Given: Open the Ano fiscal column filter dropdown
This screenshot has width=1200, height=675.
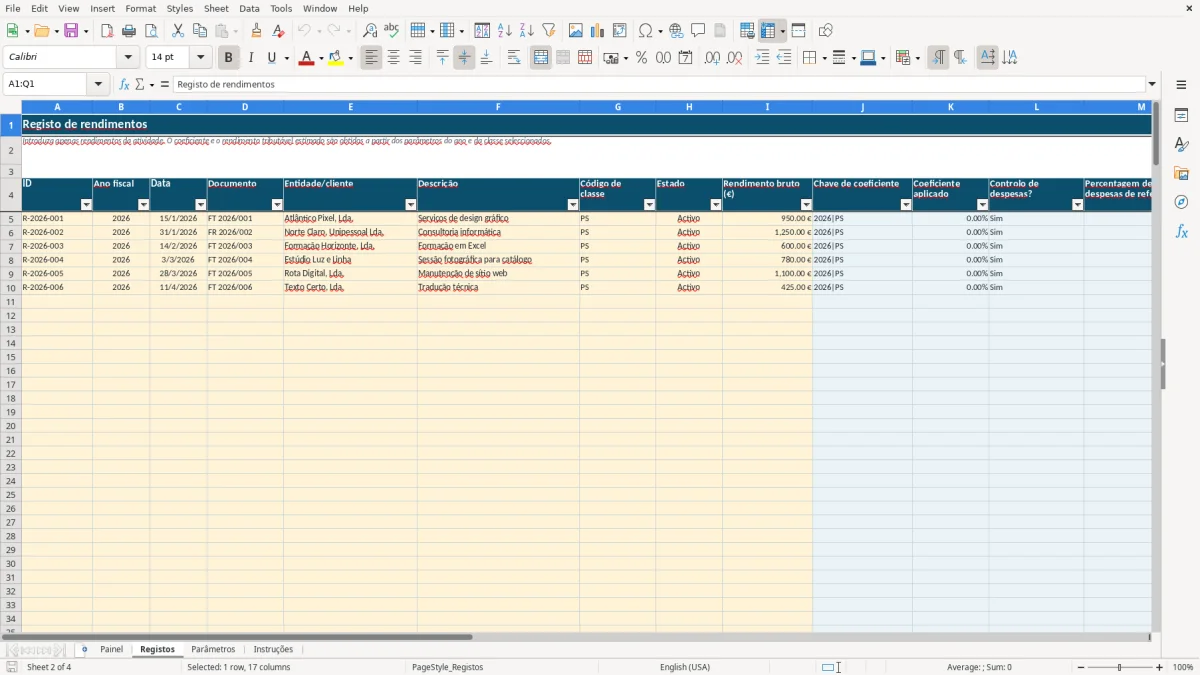Looking at the screenshot, I should [143, 205].
